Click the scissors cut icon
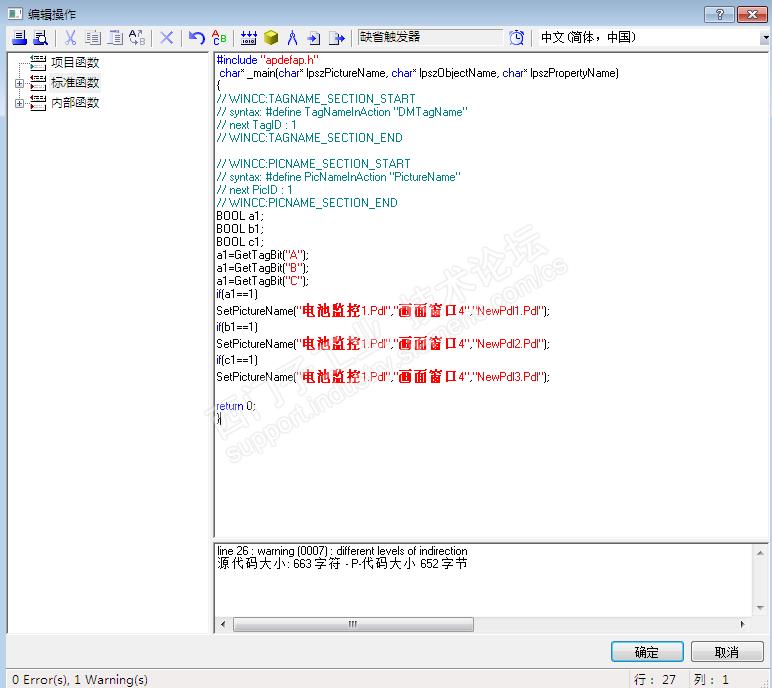Screen dimensions: 772x688 [70, 37]
